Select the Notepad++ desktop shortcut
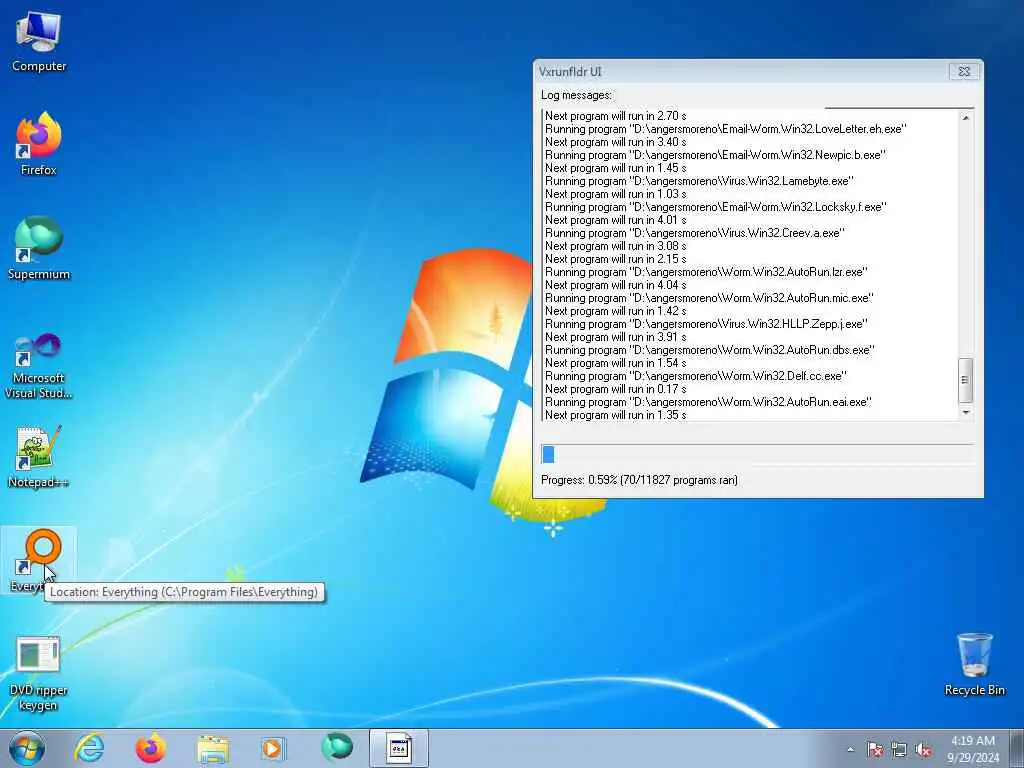The image size is (1024, 768). pyautogui.click(x=39, y=456)
